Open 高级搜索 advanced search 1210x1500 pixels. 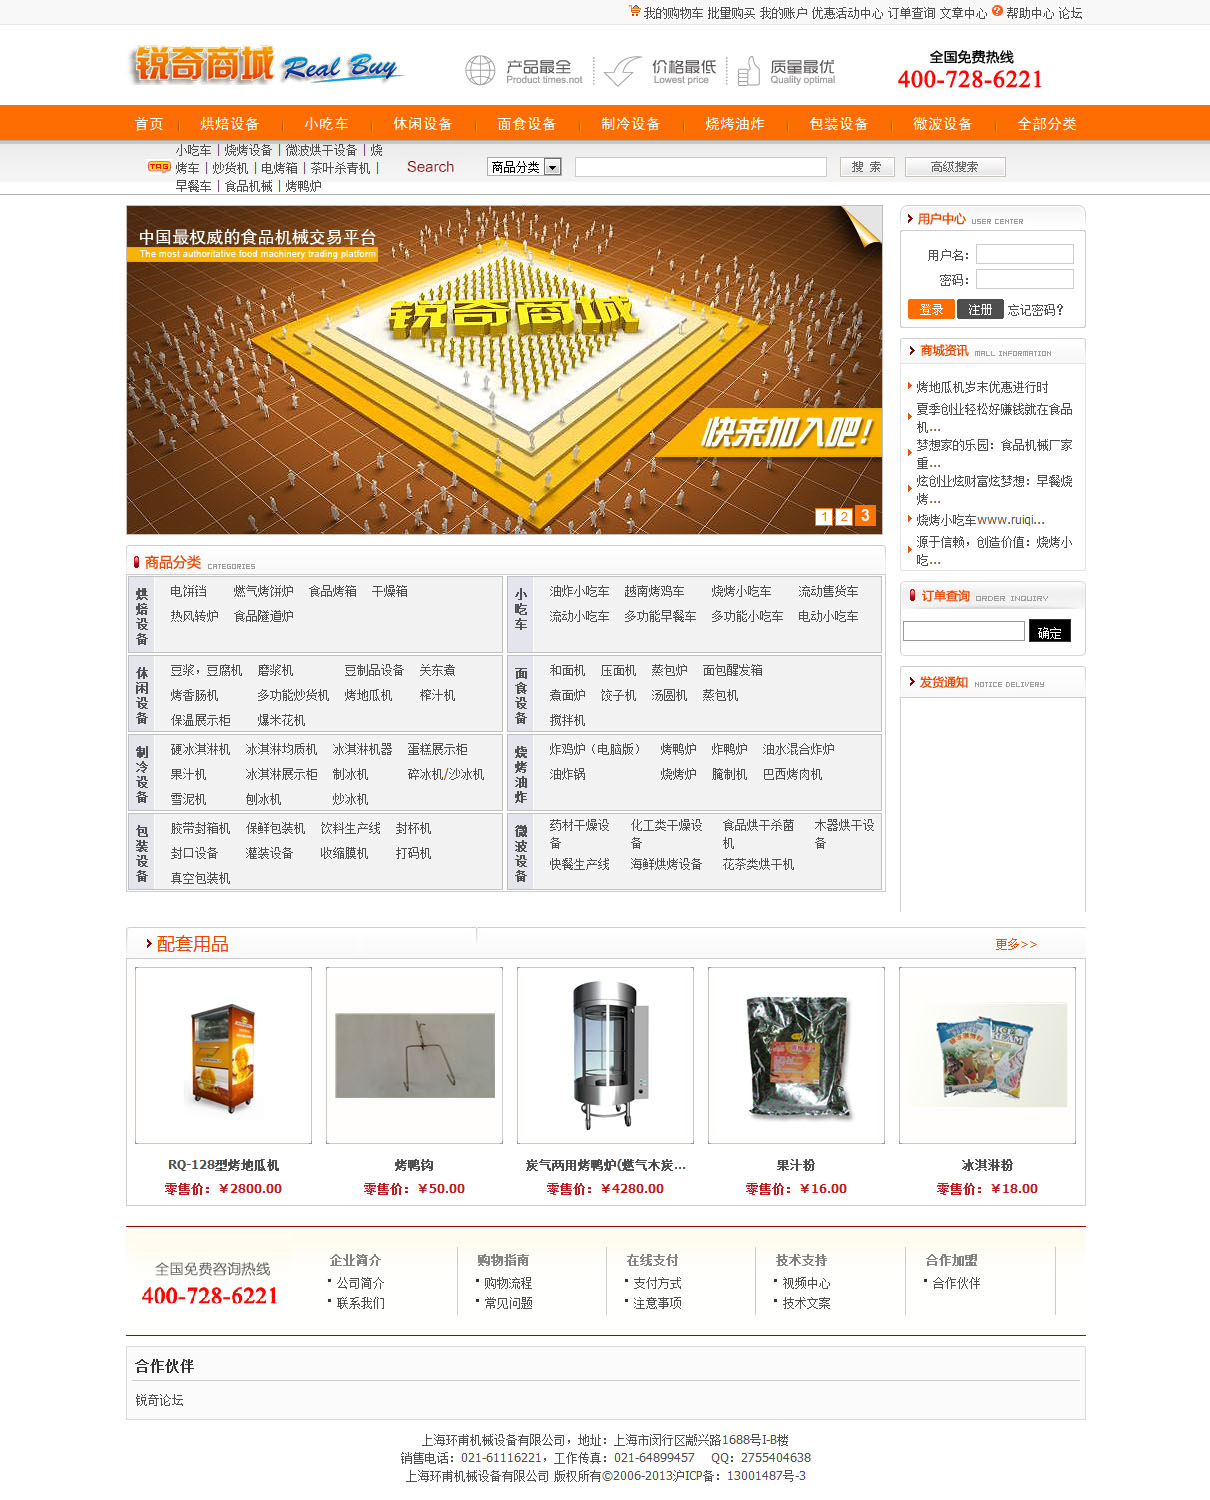coord(955,167)
